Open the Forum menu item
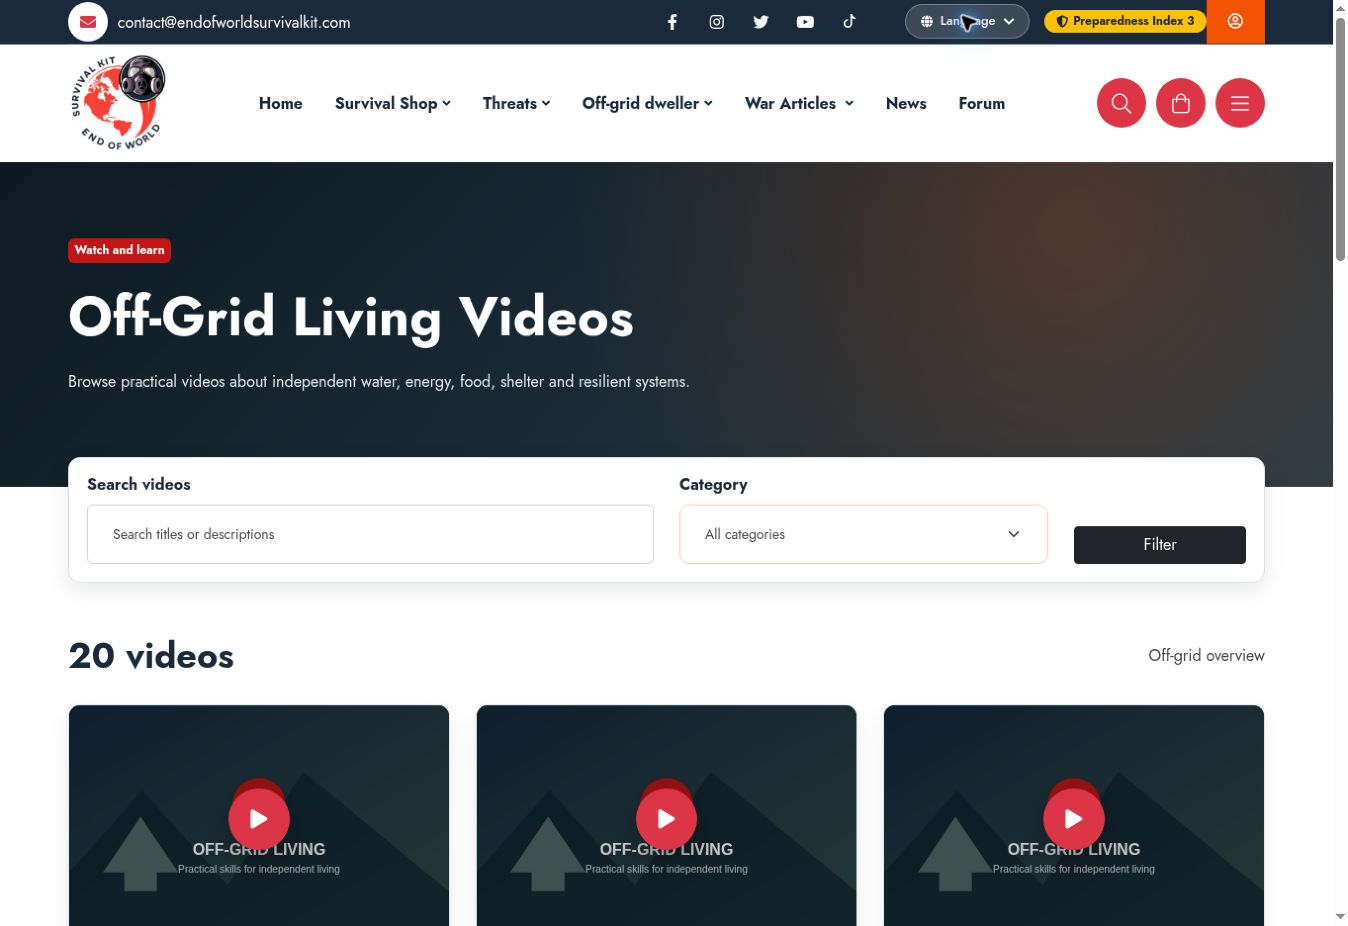 982,103
